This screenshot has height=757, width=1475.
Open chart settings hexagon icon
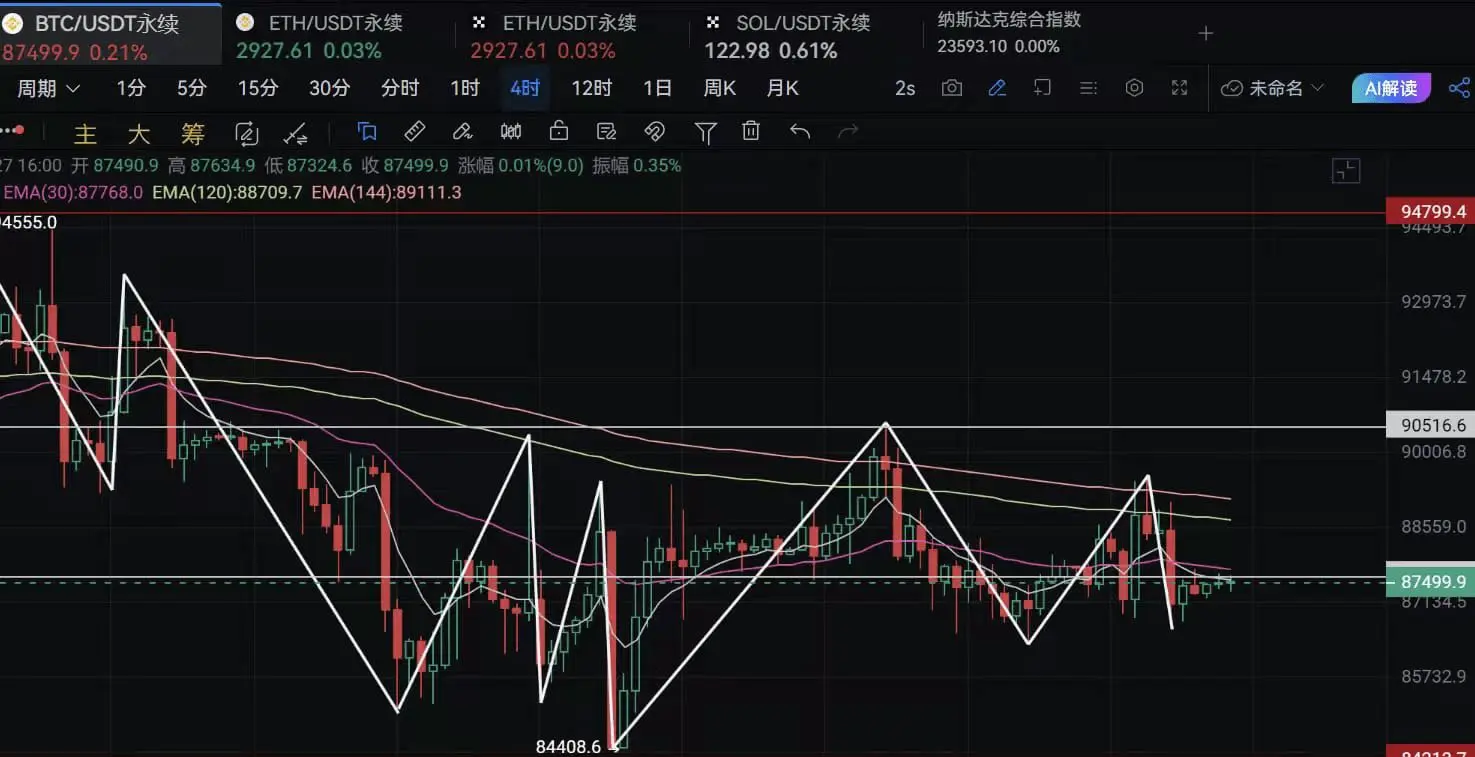(x=1134, y=88)
